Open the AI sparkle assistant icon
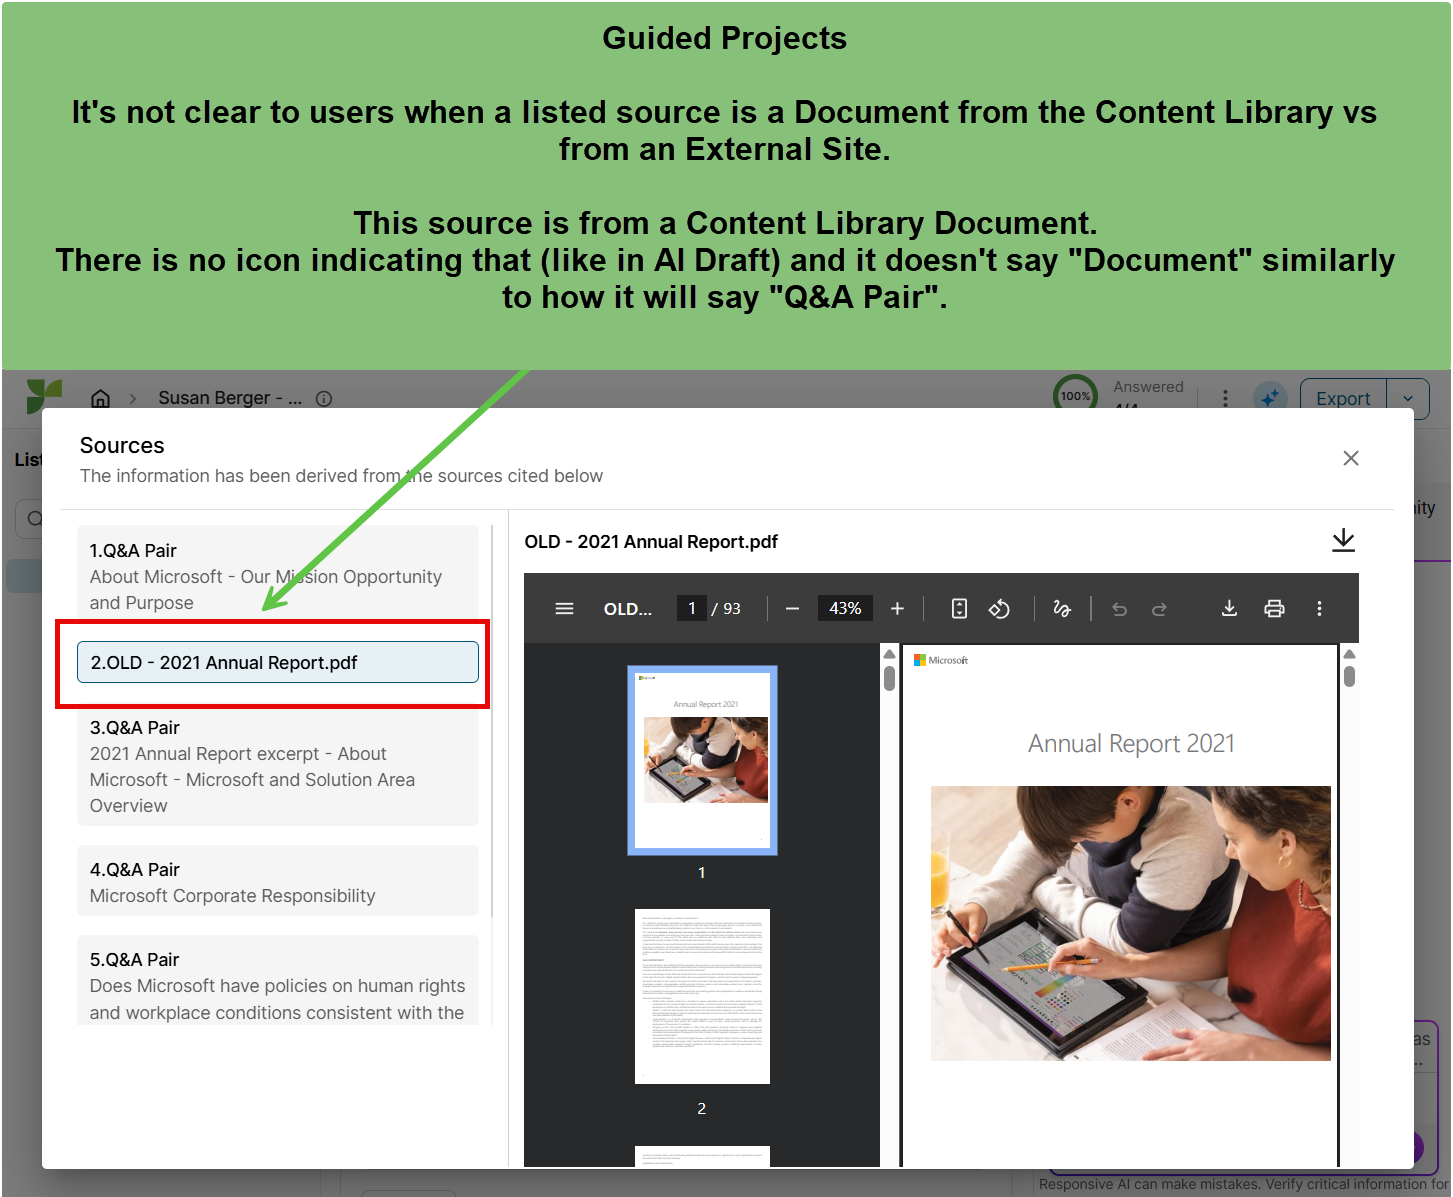This screenshot has width=1453, height=1197. 1270,398
